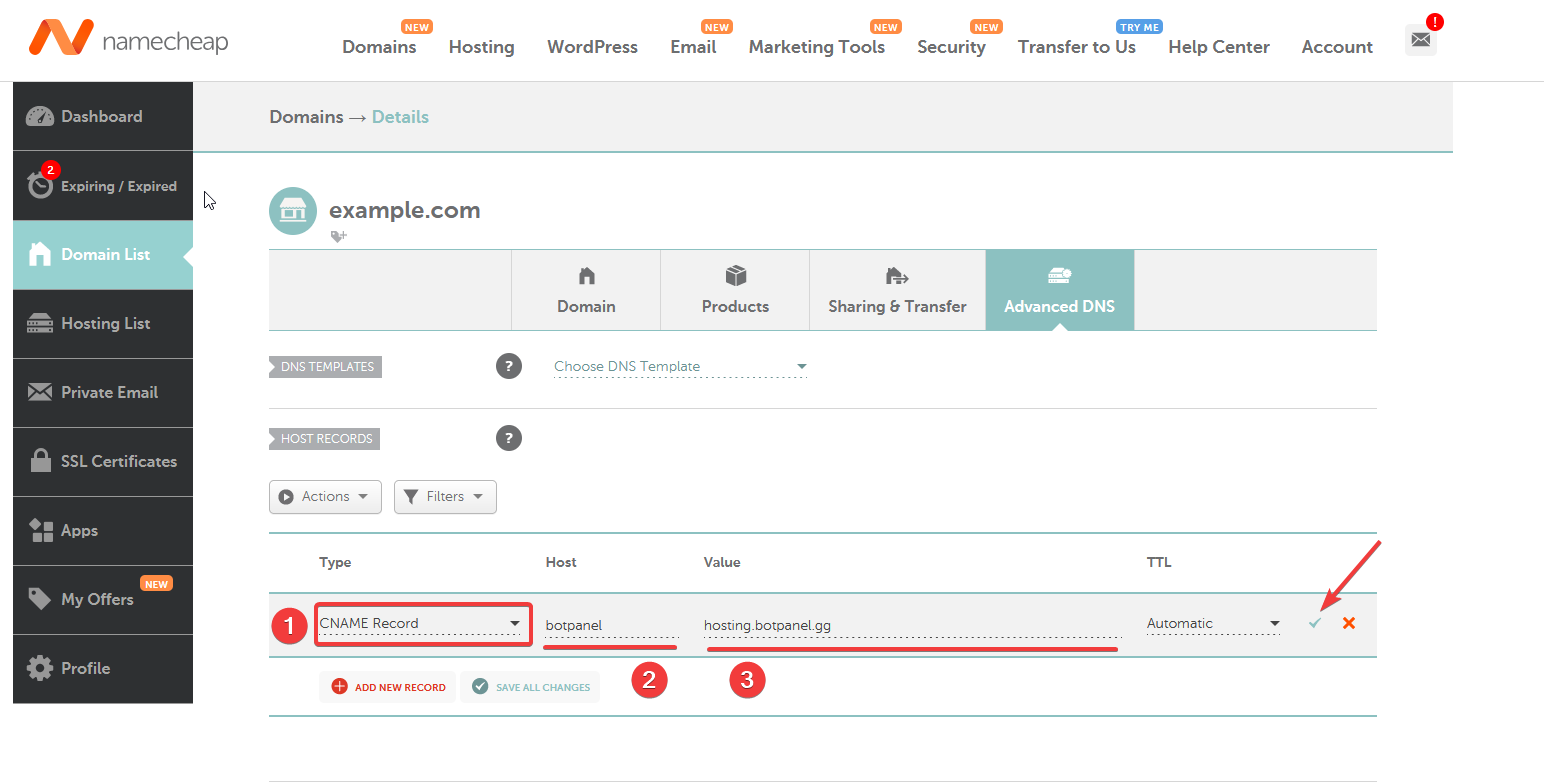Expand the Actions dropdown button

click(325, 497)
